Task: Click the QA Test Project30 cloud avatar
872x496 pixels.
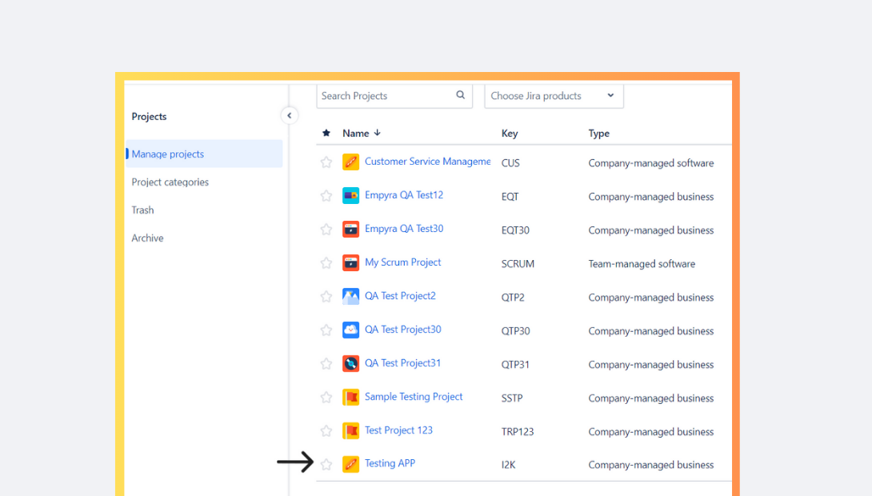Action: [350, 330]
